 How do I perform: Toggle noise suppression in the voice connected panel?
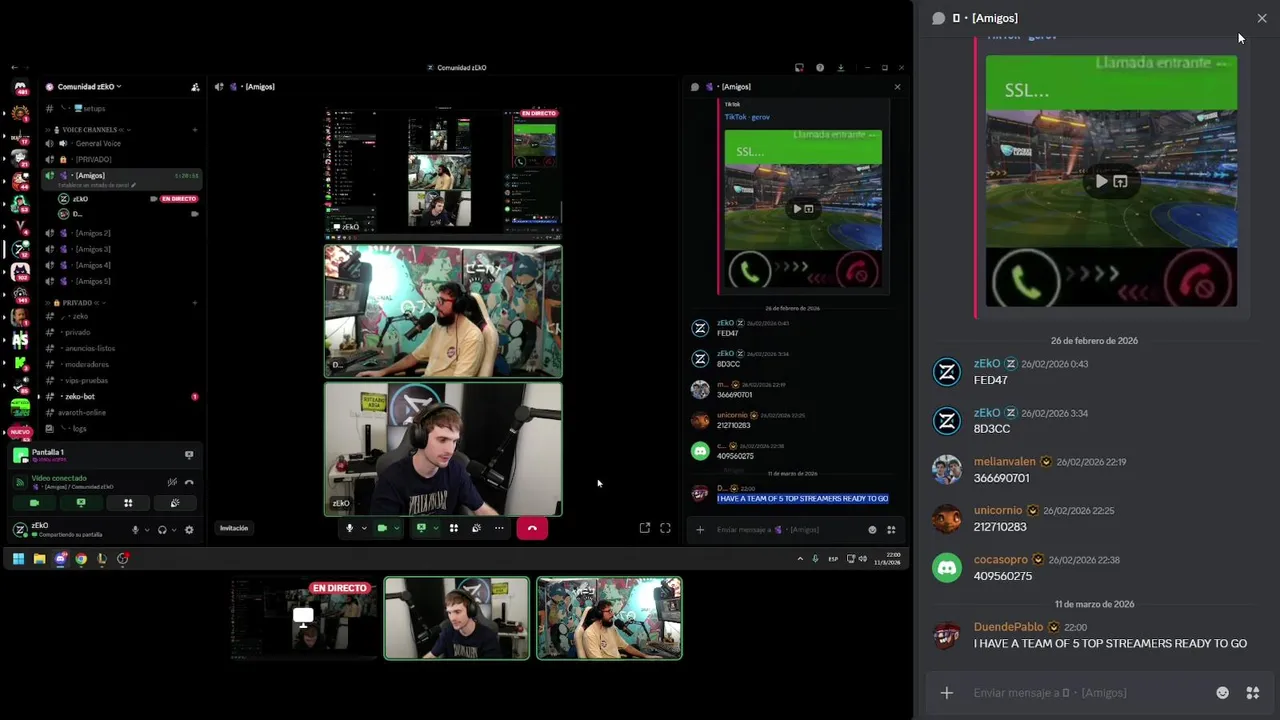(x=172, y=482)
